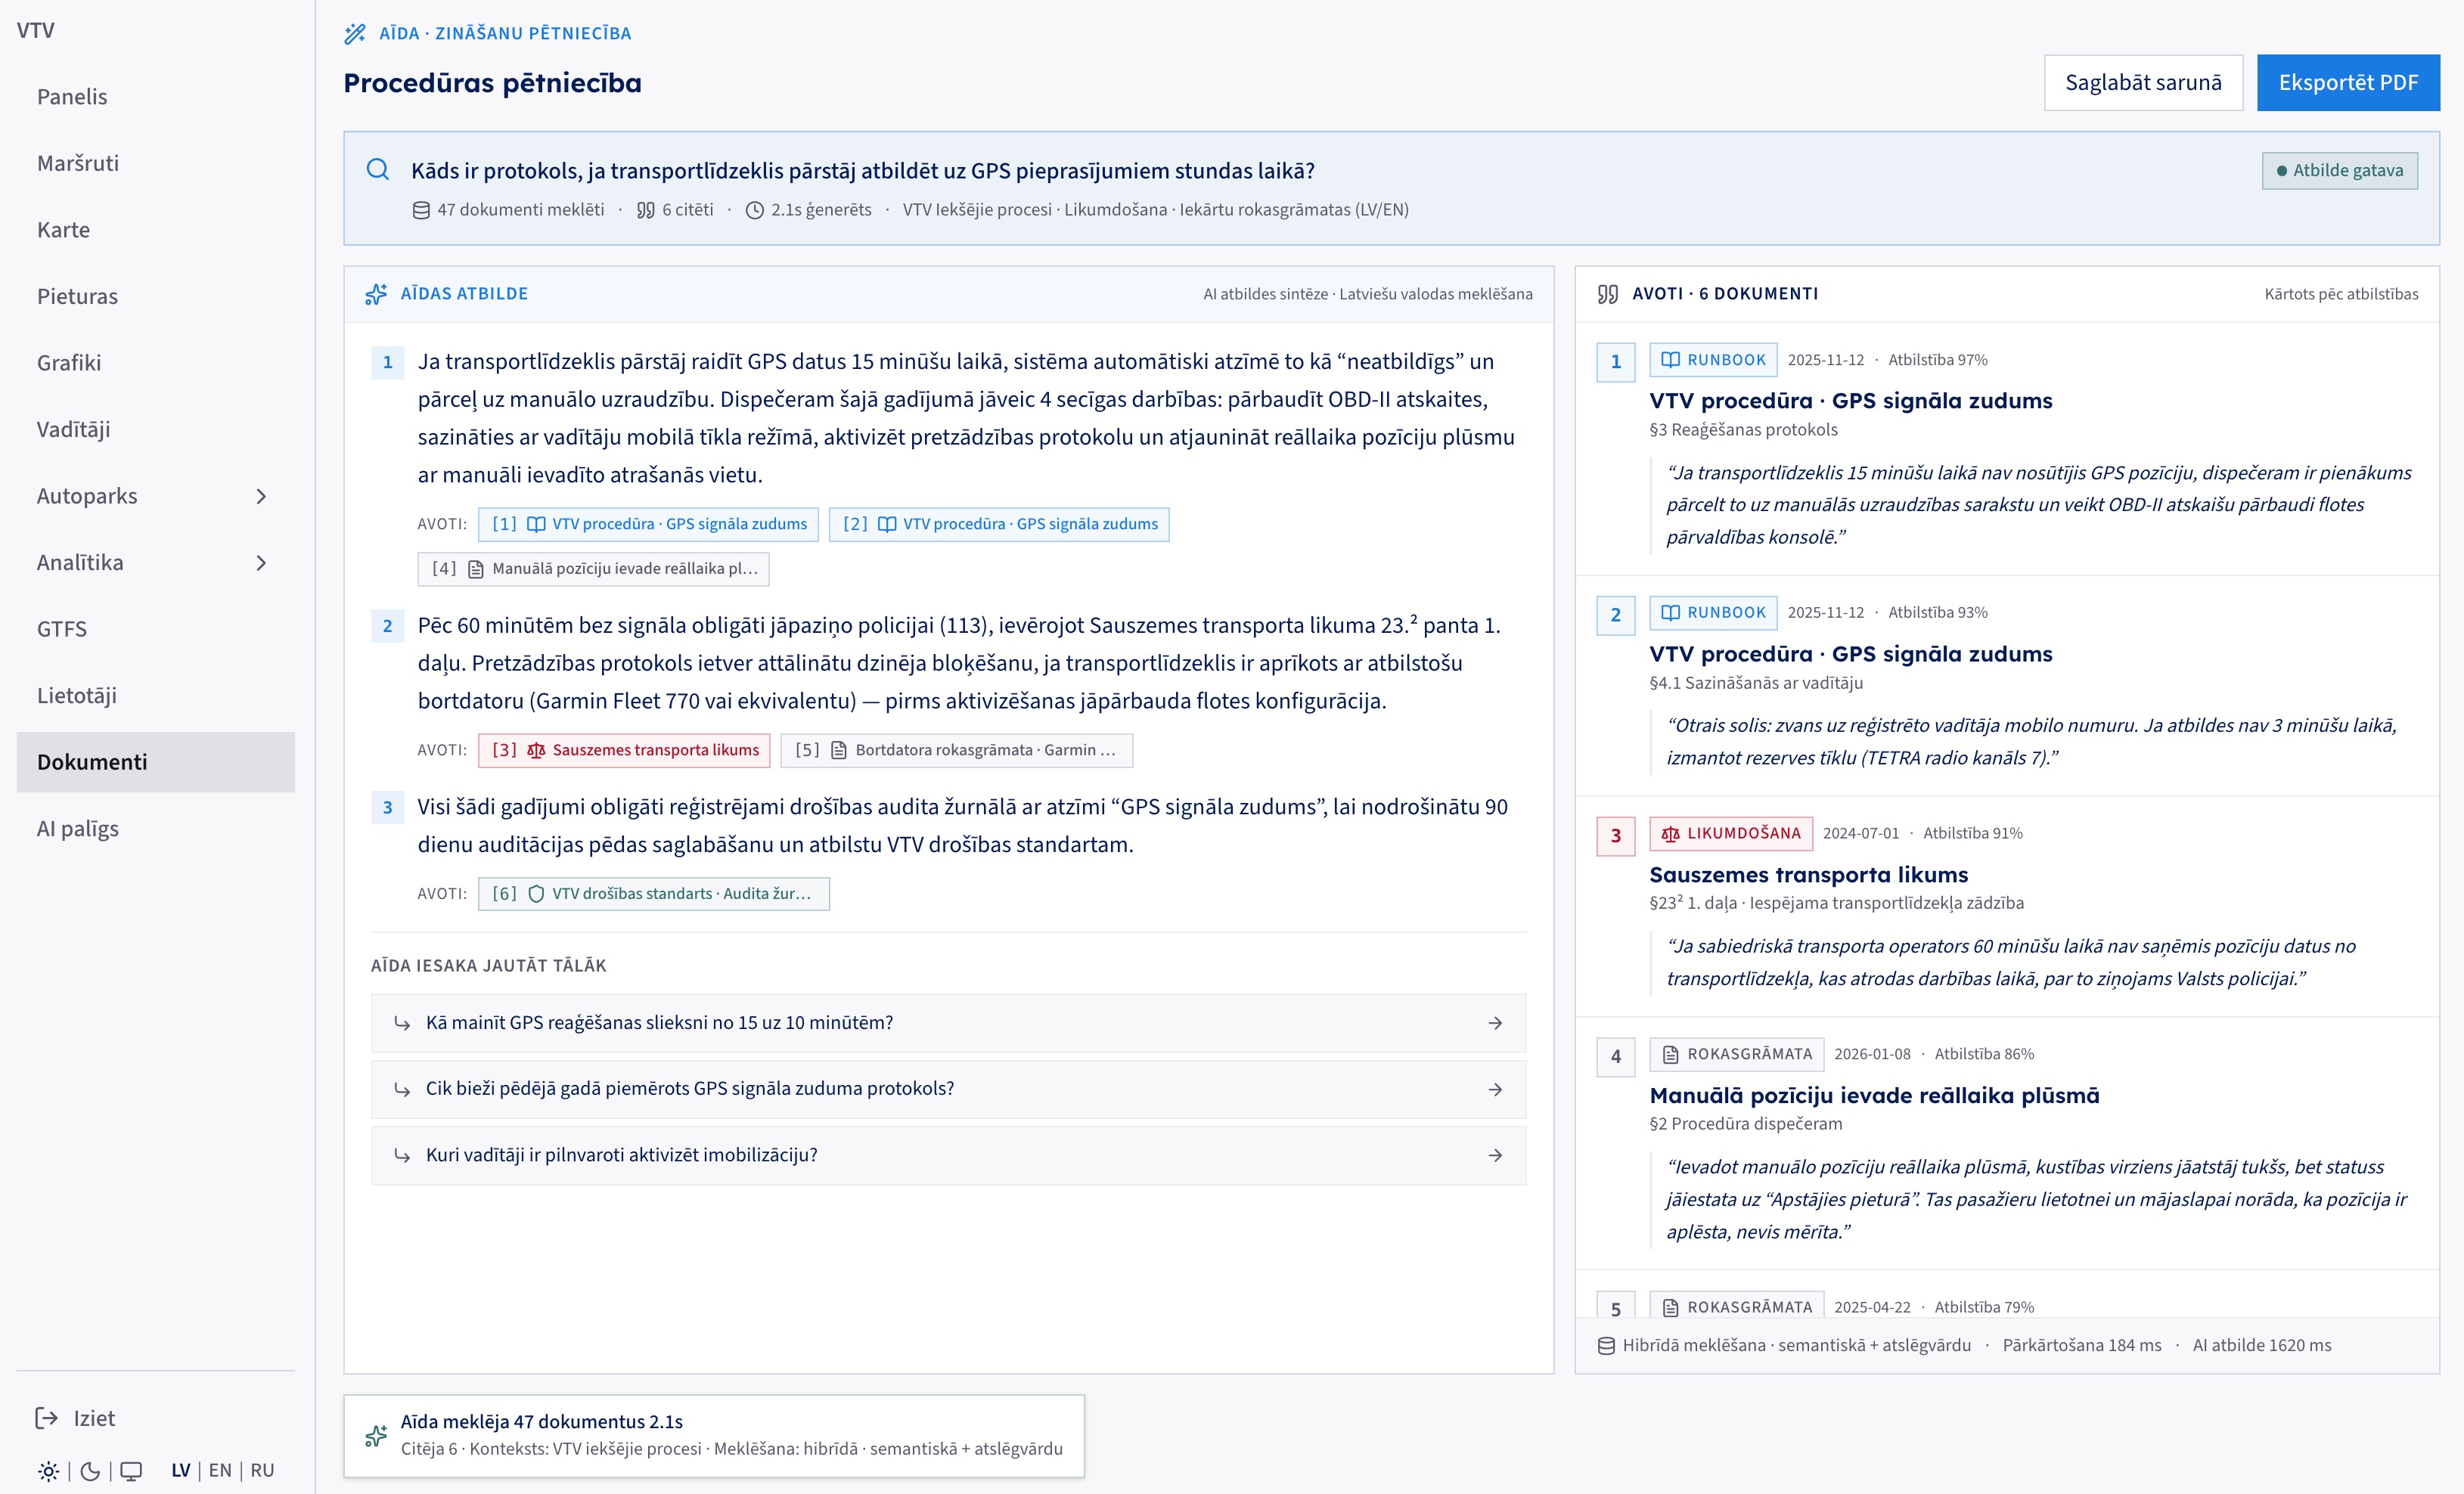
Task: Switch language to RU
Action: tap(262, 1471)
